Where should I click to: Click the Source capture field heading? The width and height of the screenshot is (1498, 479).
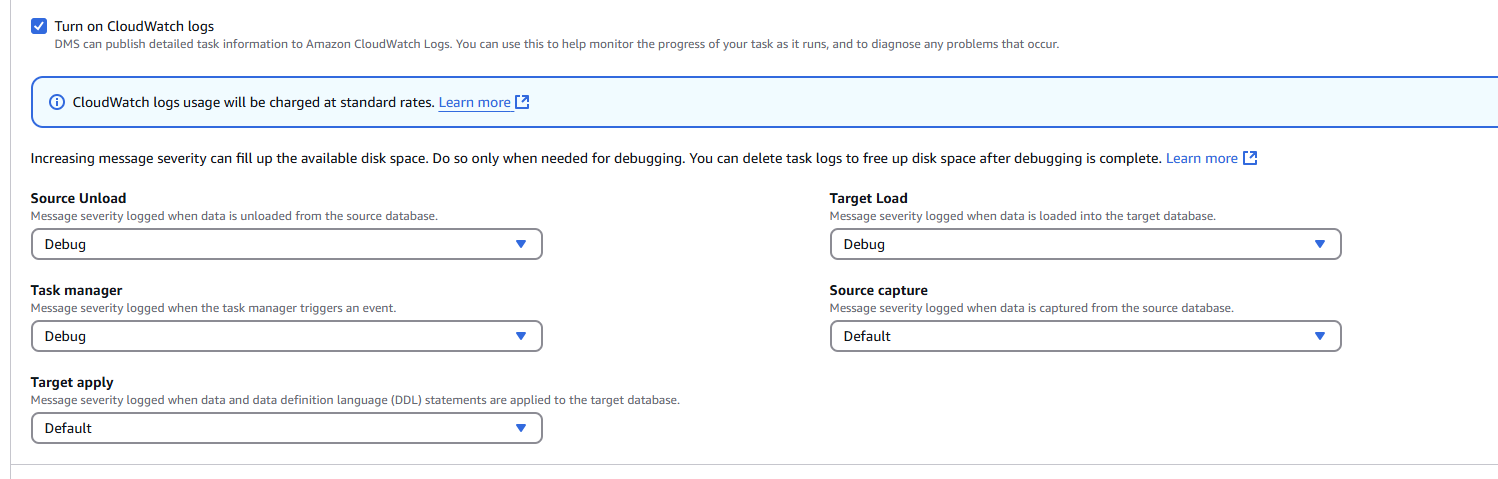pyautogui.click(x=878, y=290)
